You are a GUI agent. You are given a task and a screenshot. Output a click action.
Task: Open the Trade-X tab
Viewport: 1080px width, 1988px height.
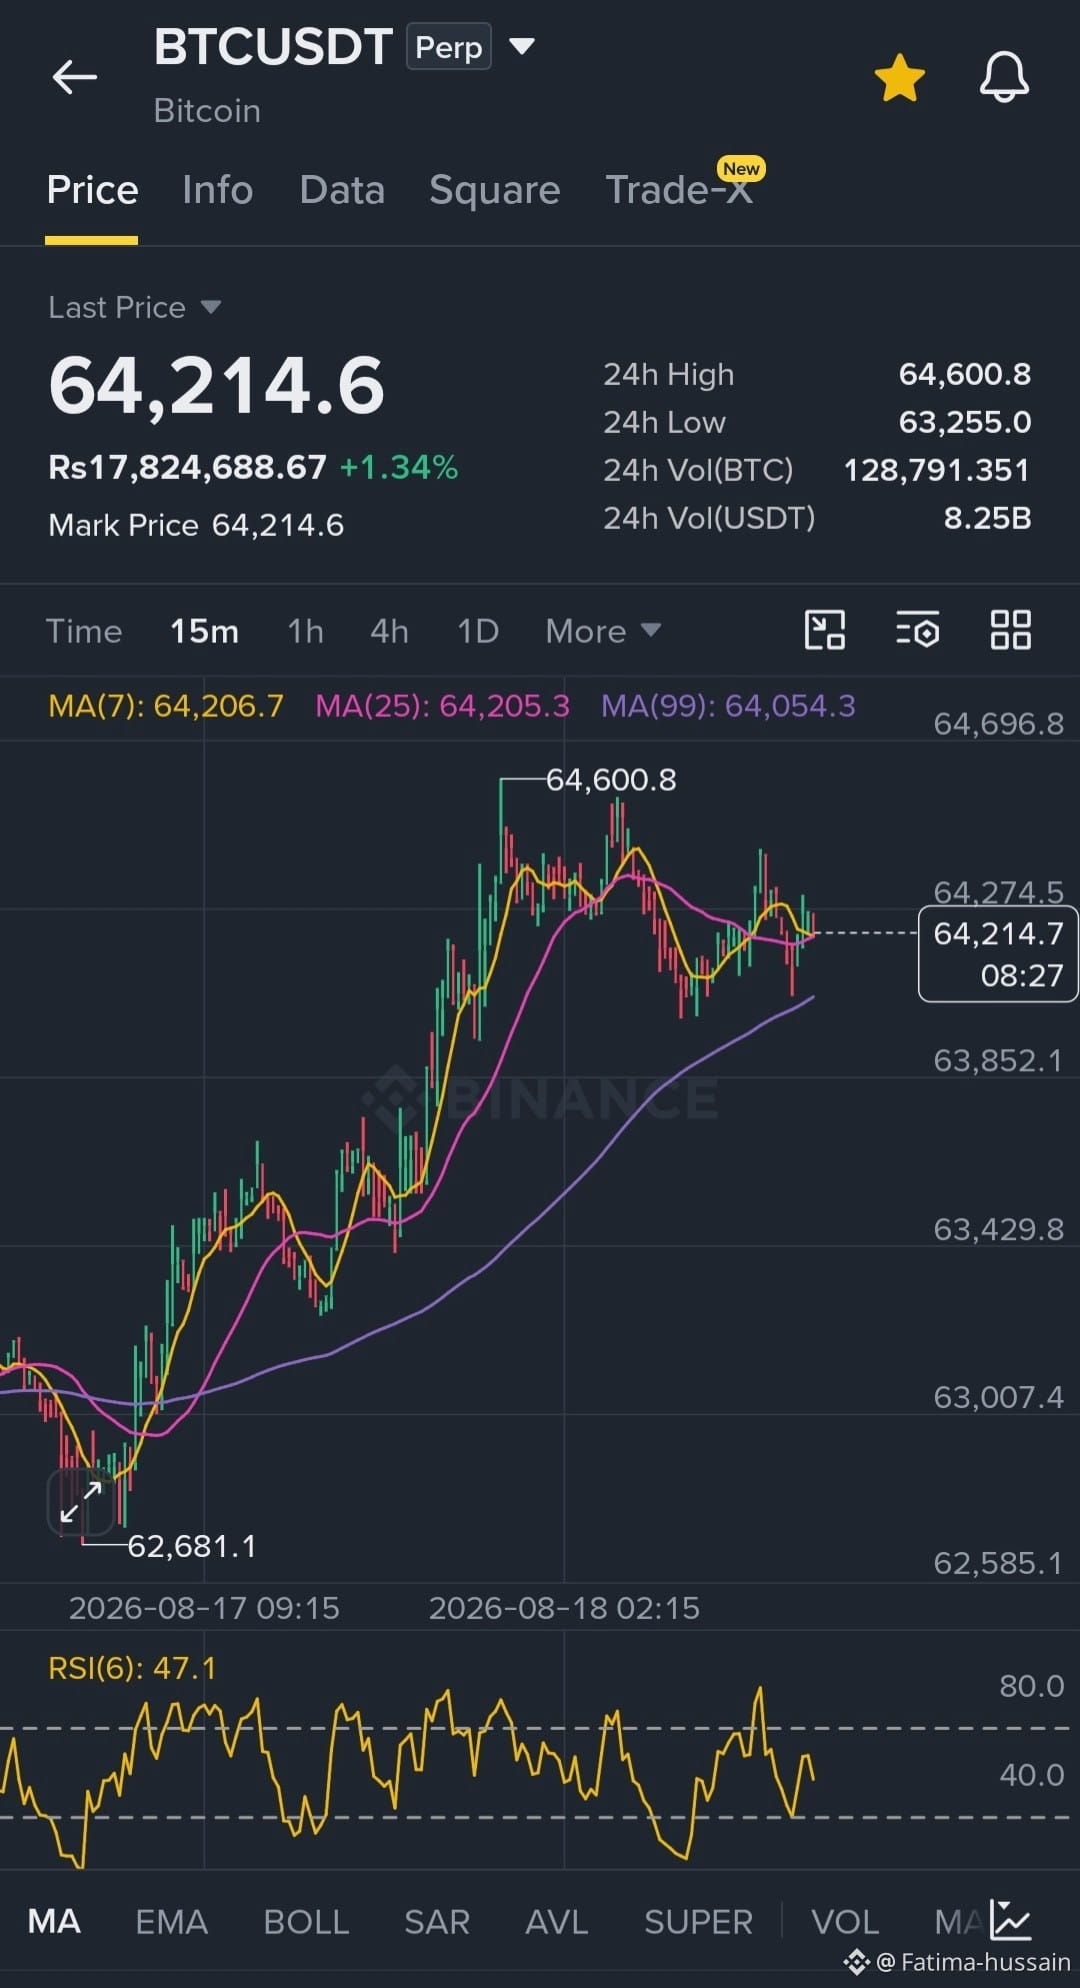pyautogui.click(x=680, y=190)
